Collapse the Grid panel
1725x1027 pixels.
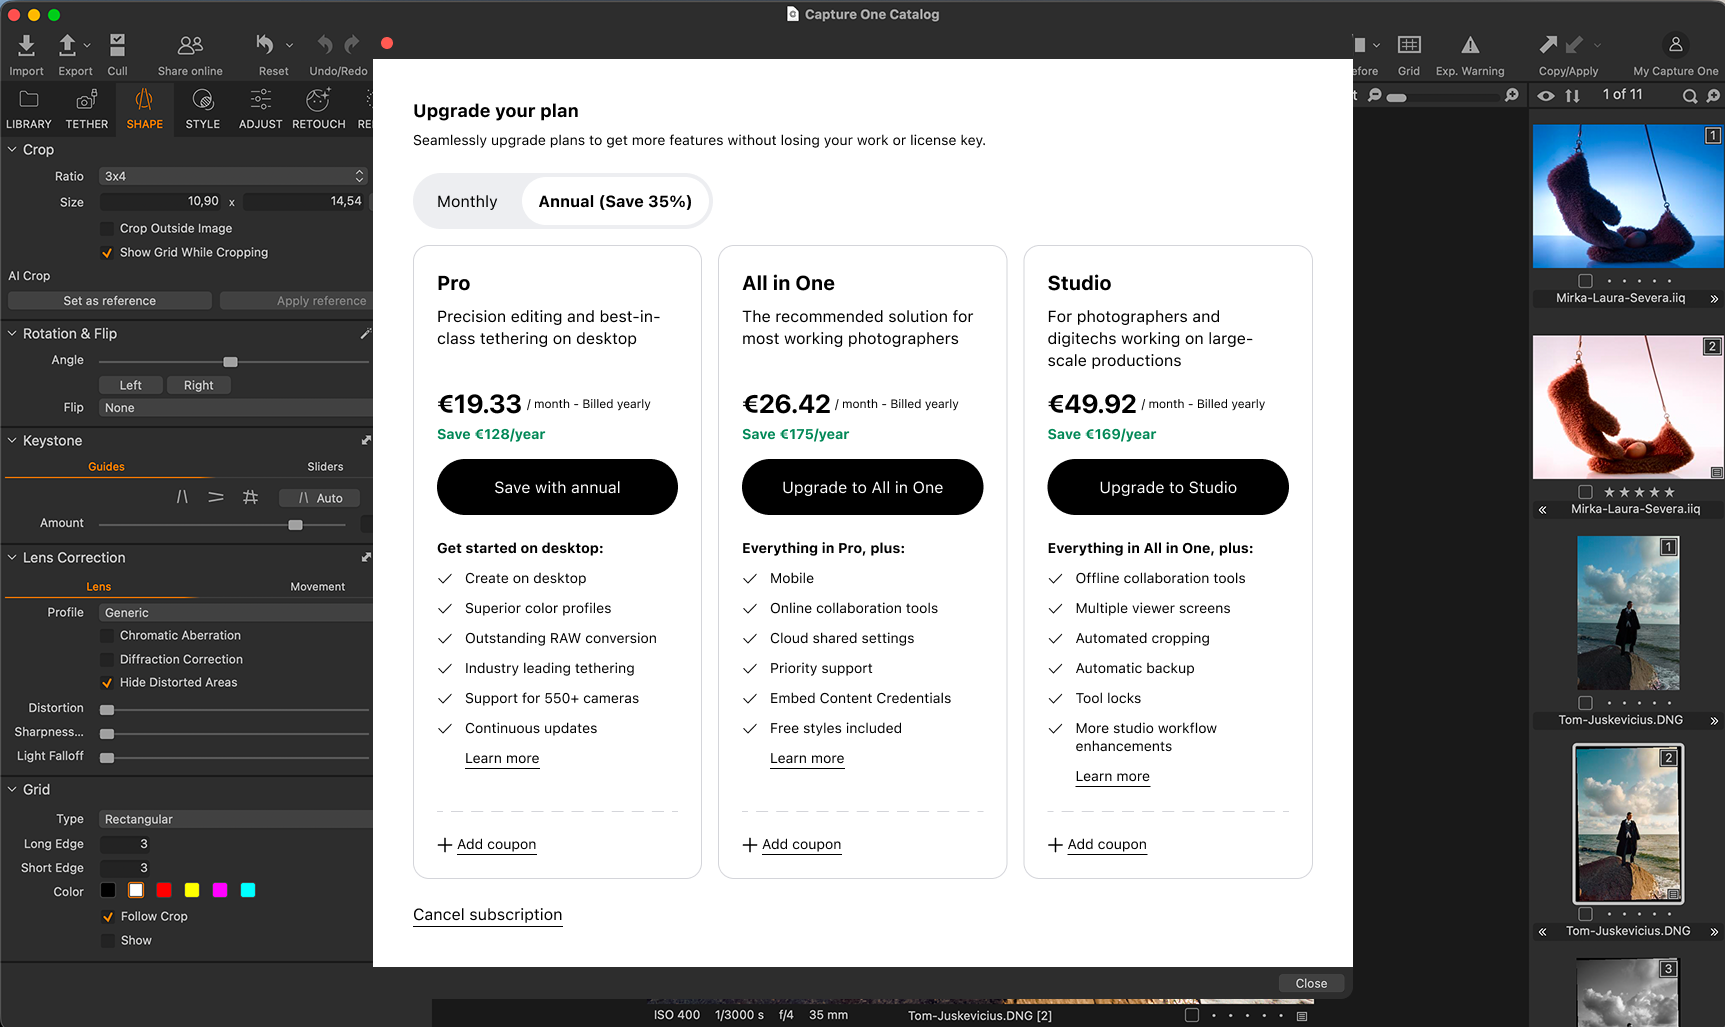pyautogui.click(x=12, y=789)
